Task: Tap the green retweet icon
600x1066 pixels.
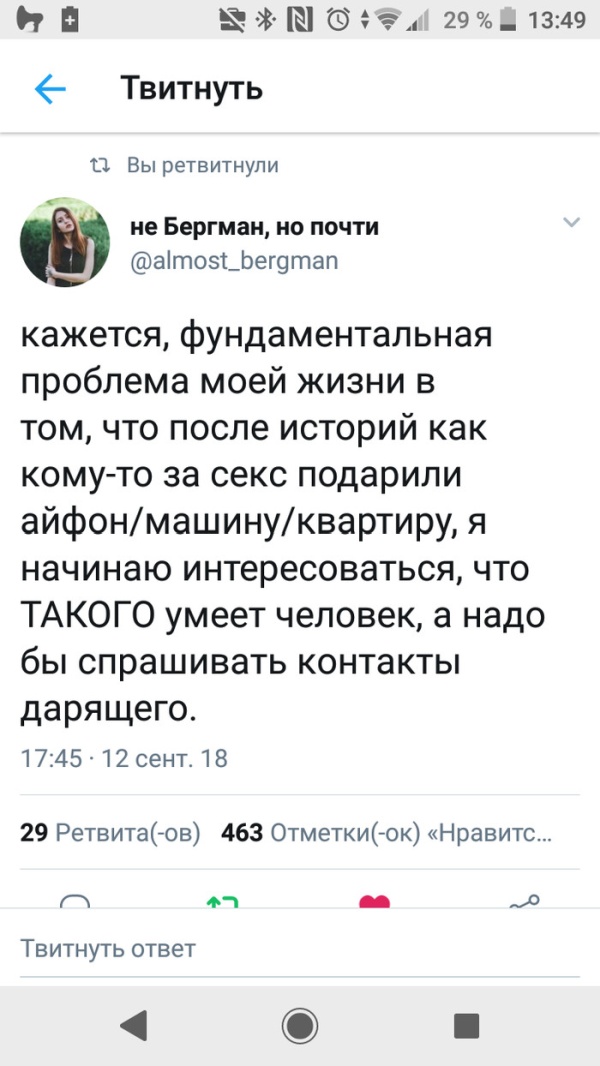Action: (x=221, y=902)
